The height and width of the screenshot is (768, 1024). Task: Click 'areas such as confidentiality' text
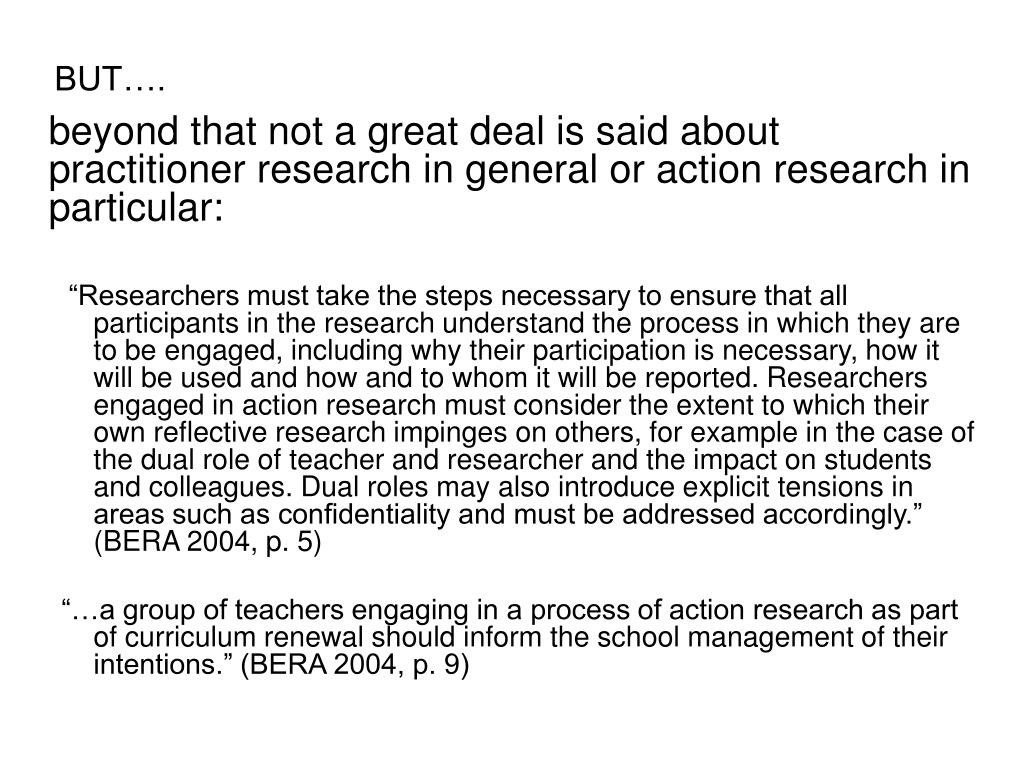click(x=272, y=516)
